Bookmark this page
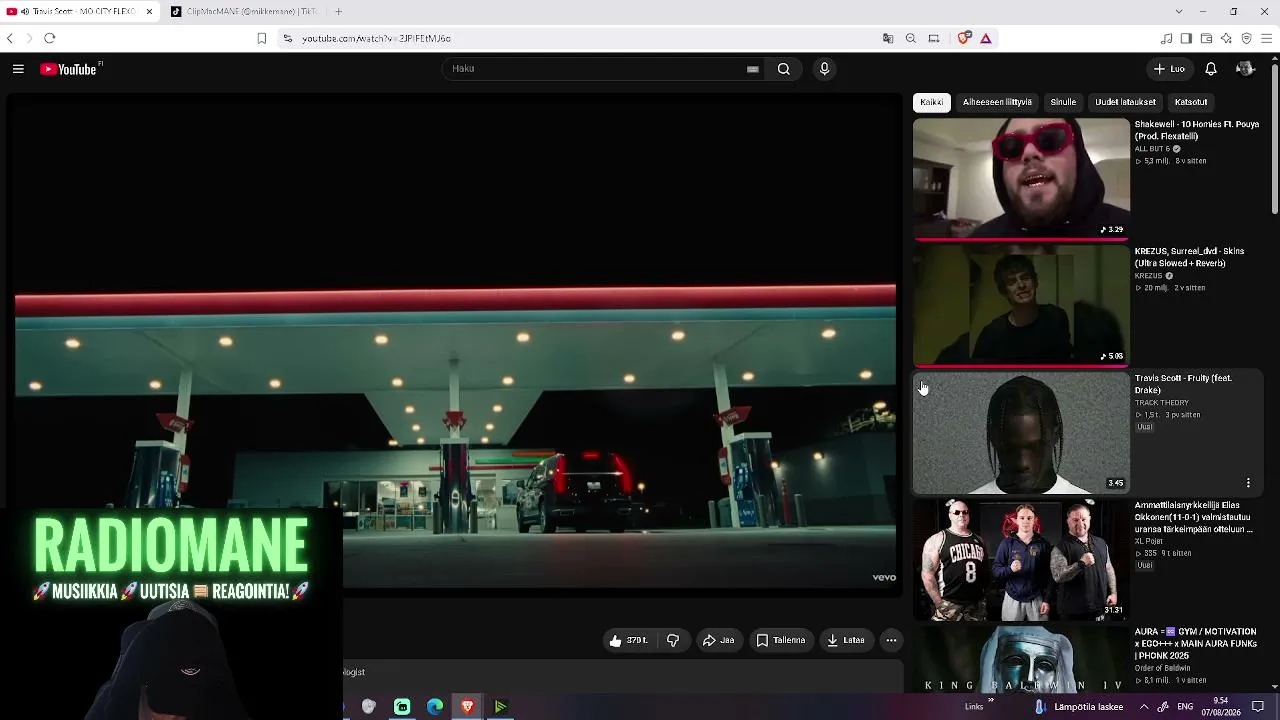1280x720 pixels. (262, 38)
